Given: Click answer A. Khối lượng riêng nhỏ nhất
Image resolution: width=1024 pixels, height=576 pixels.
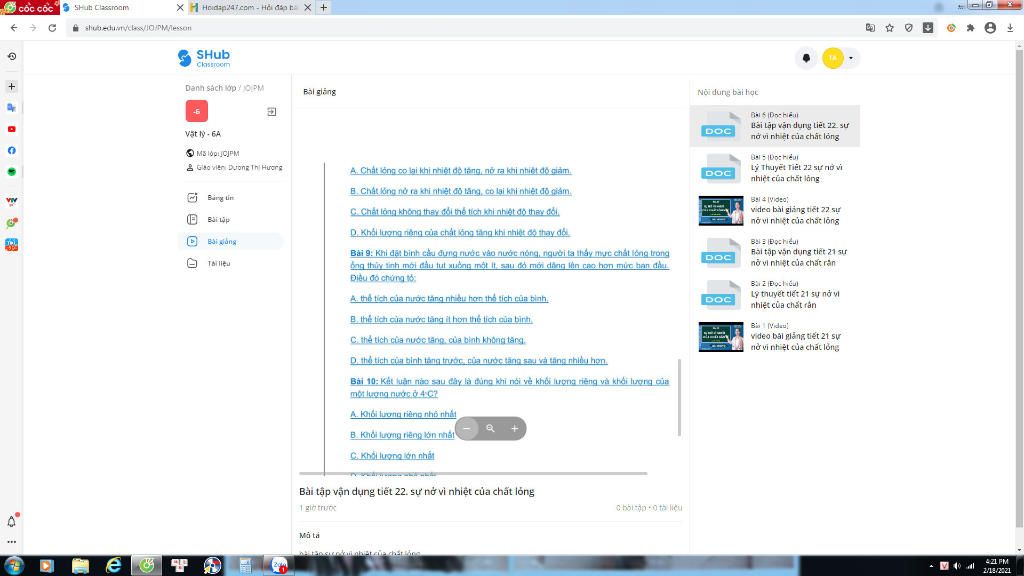Looking at the screenshot, I should 403,414.
